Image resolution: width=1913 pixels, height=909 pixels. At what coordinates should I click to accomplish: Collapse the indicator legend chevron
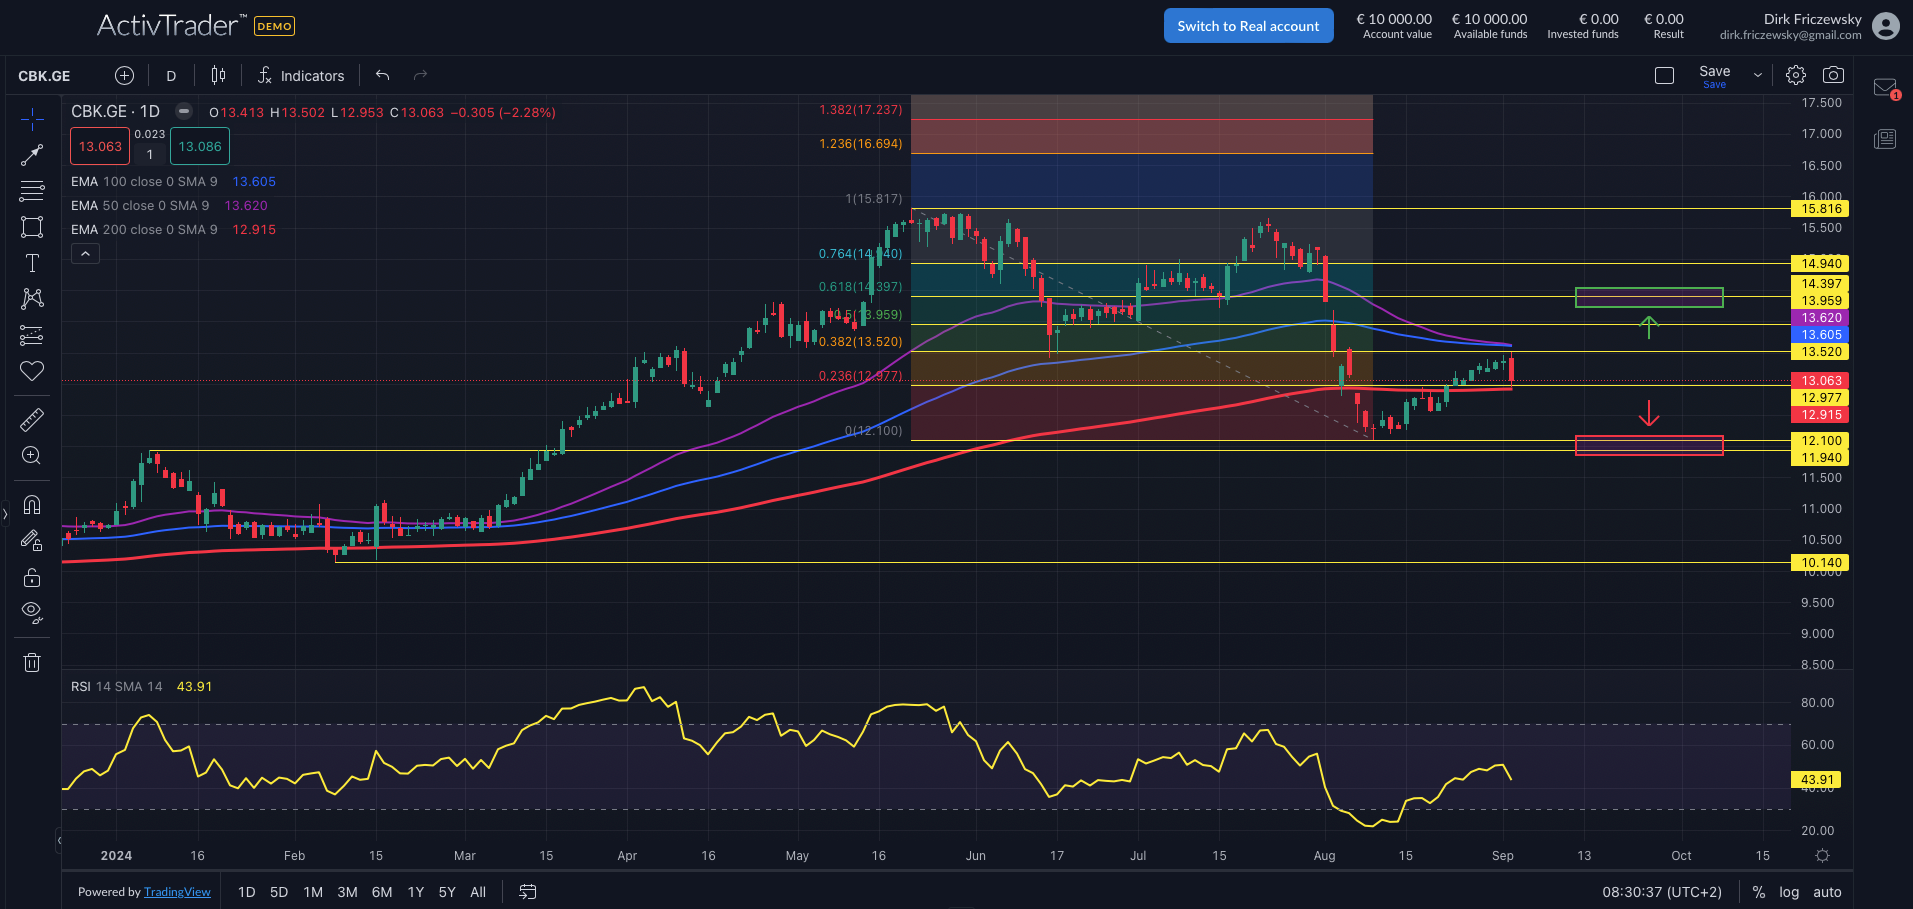pyautogui.click(x=85, y=254)
